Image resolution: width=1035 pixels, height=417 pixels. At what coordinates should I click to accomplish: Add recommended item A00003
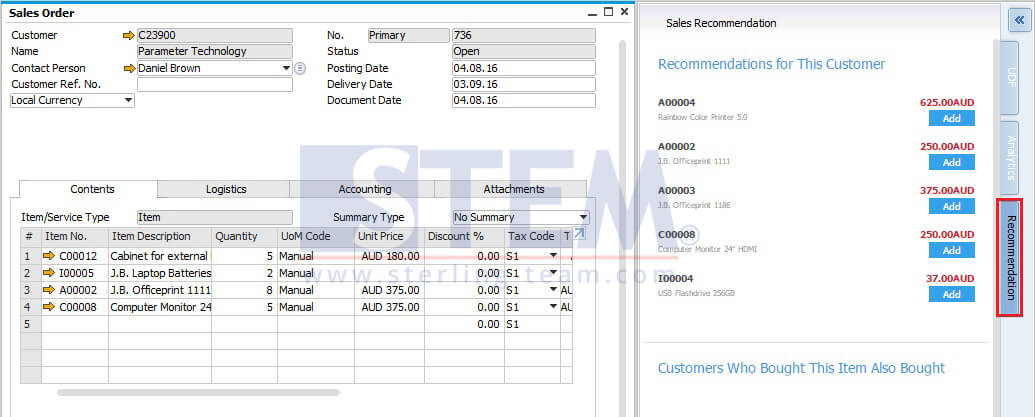(x=951, y=207)
